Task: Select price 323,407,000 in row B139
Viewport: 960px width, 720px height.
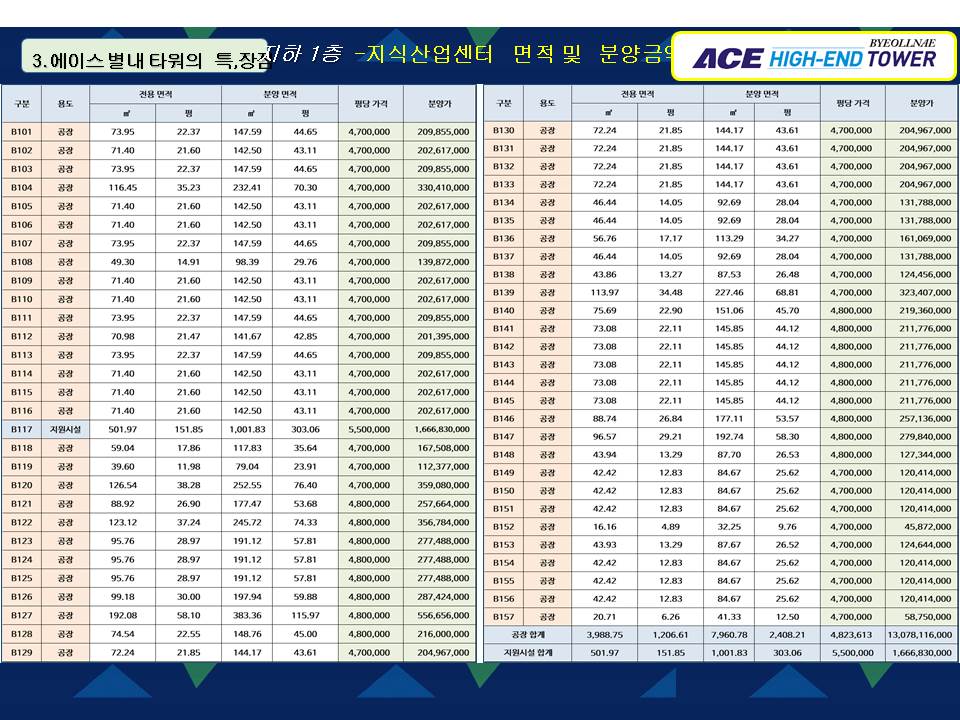Action: pyautogui.click(x=925, y=293)
